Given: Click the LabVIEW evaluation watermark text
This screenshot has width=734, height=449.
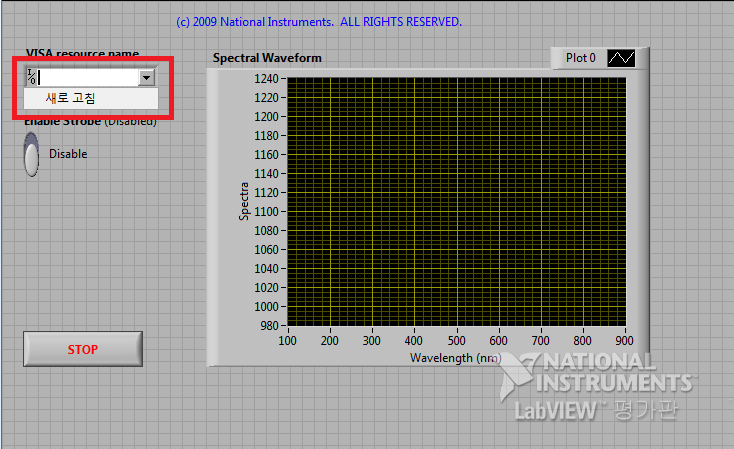Looking at the screenshot, I should coord(601,409).
